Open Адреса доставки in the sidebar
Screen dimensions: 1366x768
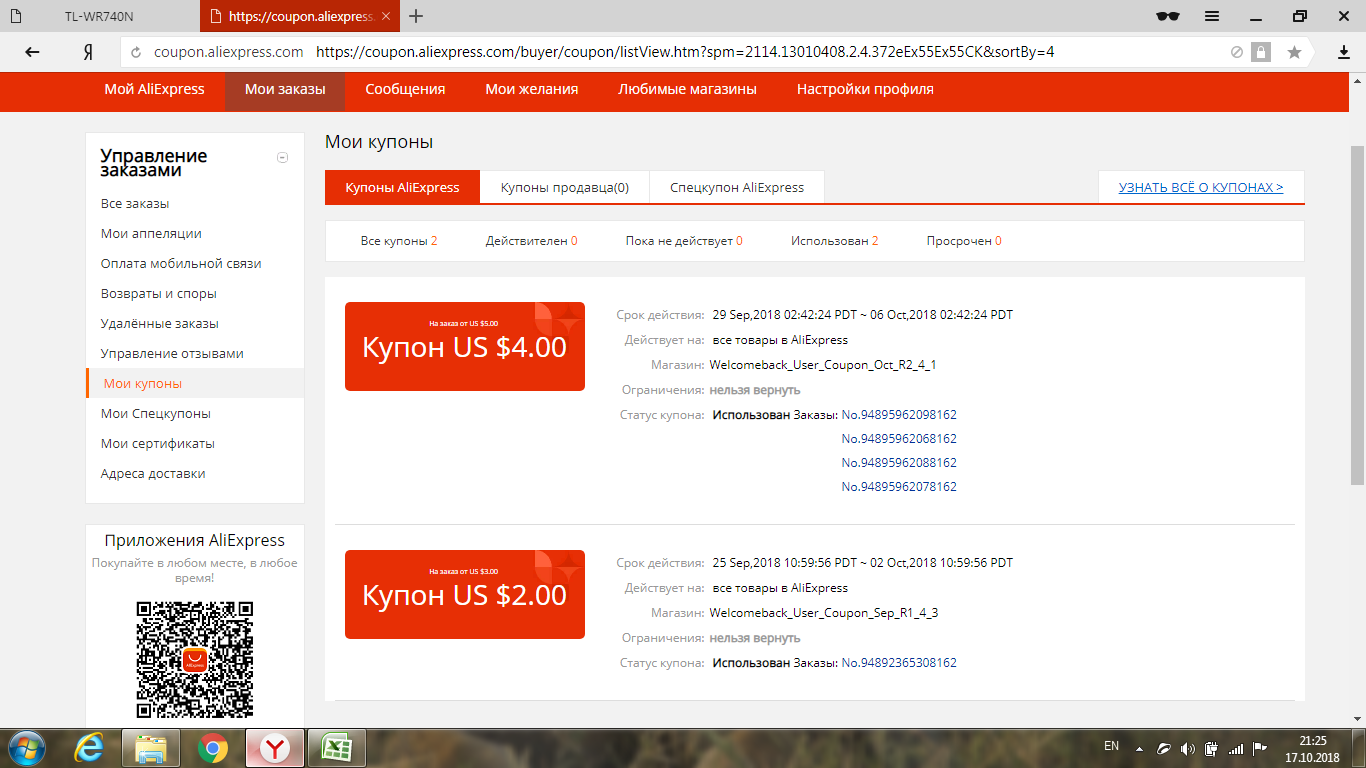tap(153, 474)
